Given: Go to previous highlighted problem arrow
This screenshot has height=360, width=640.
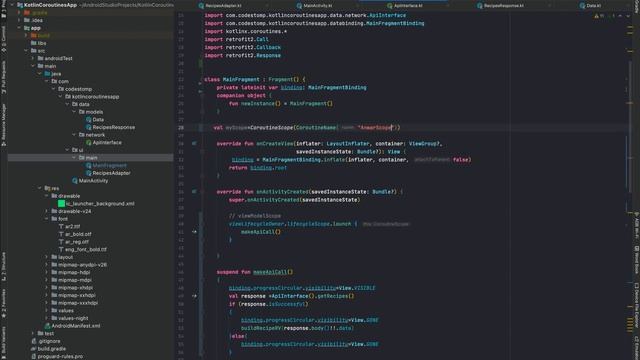Looking at the screenshot, I should tap(620, 16).
